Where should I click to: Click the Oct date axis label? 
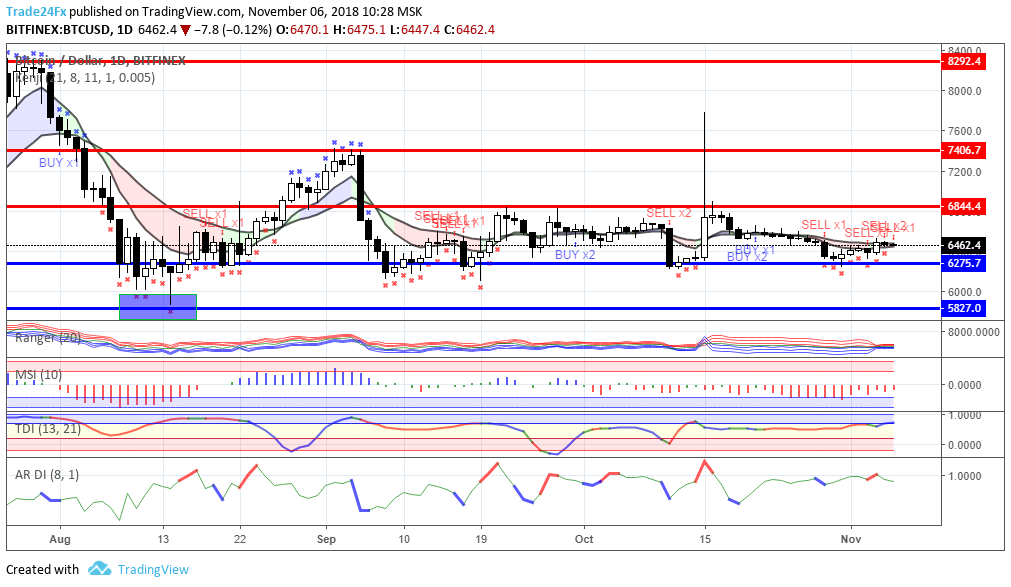584,539
